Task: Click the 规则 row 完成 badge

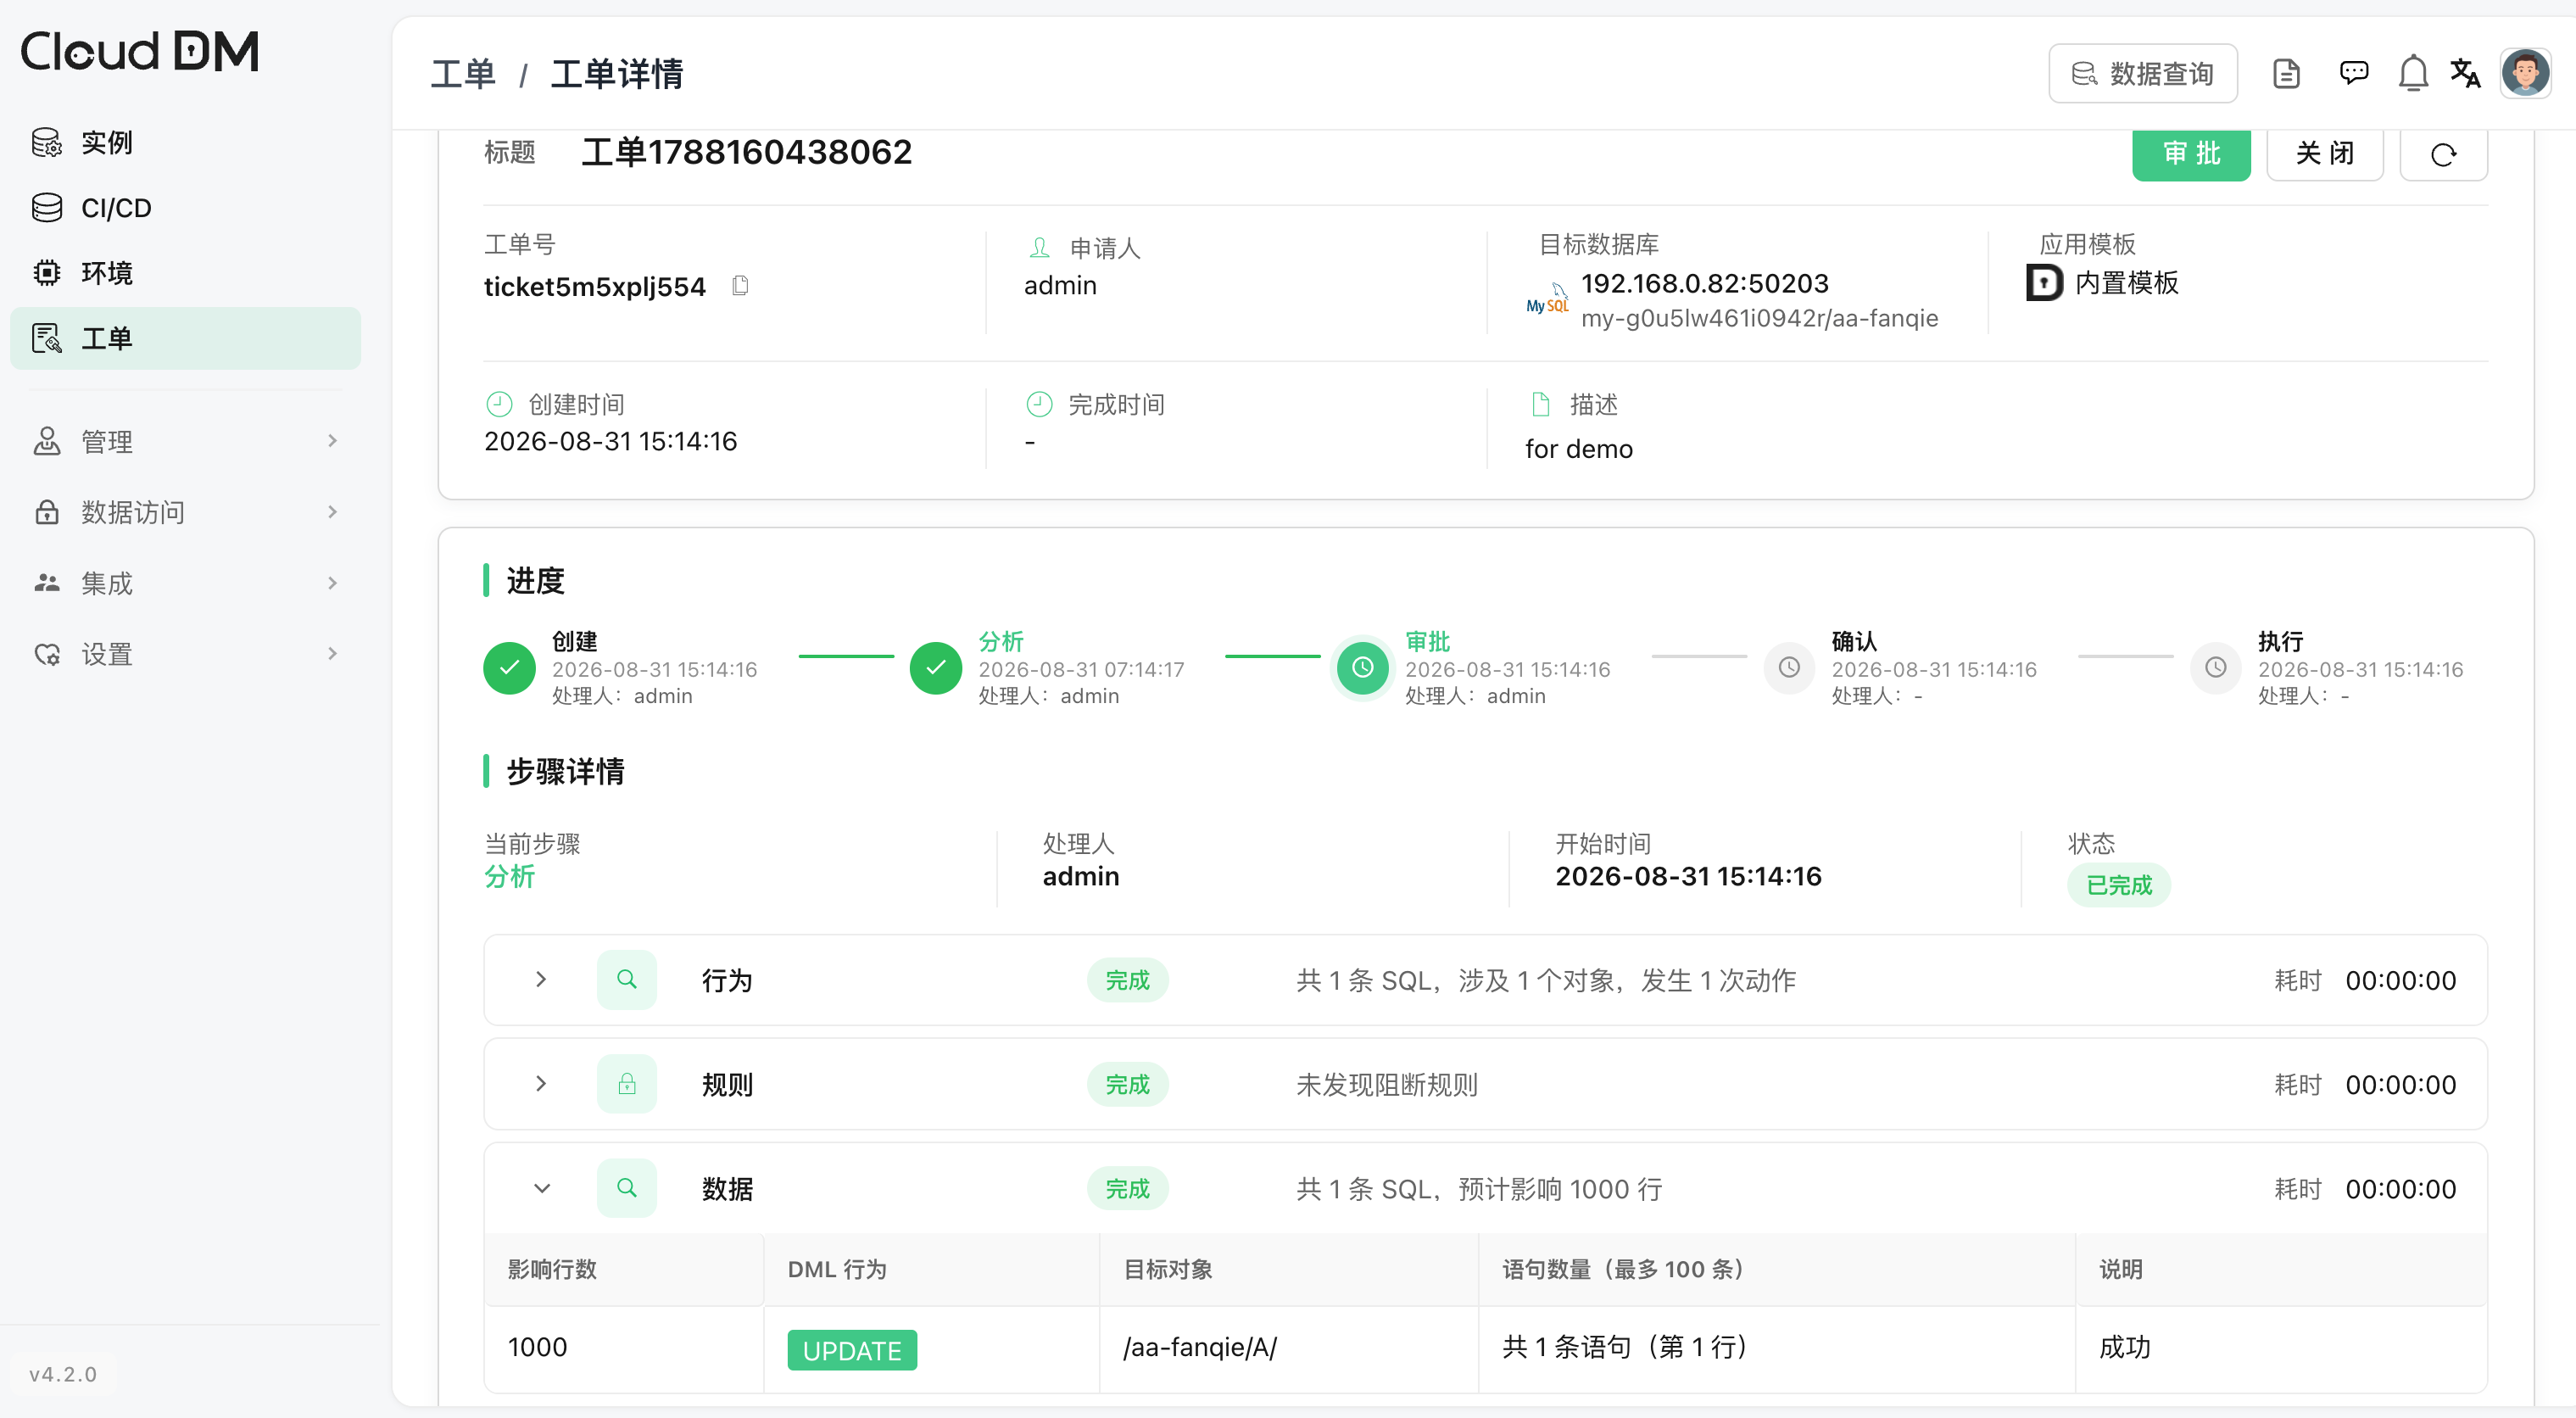Action: click(x=1127, y=1084)
